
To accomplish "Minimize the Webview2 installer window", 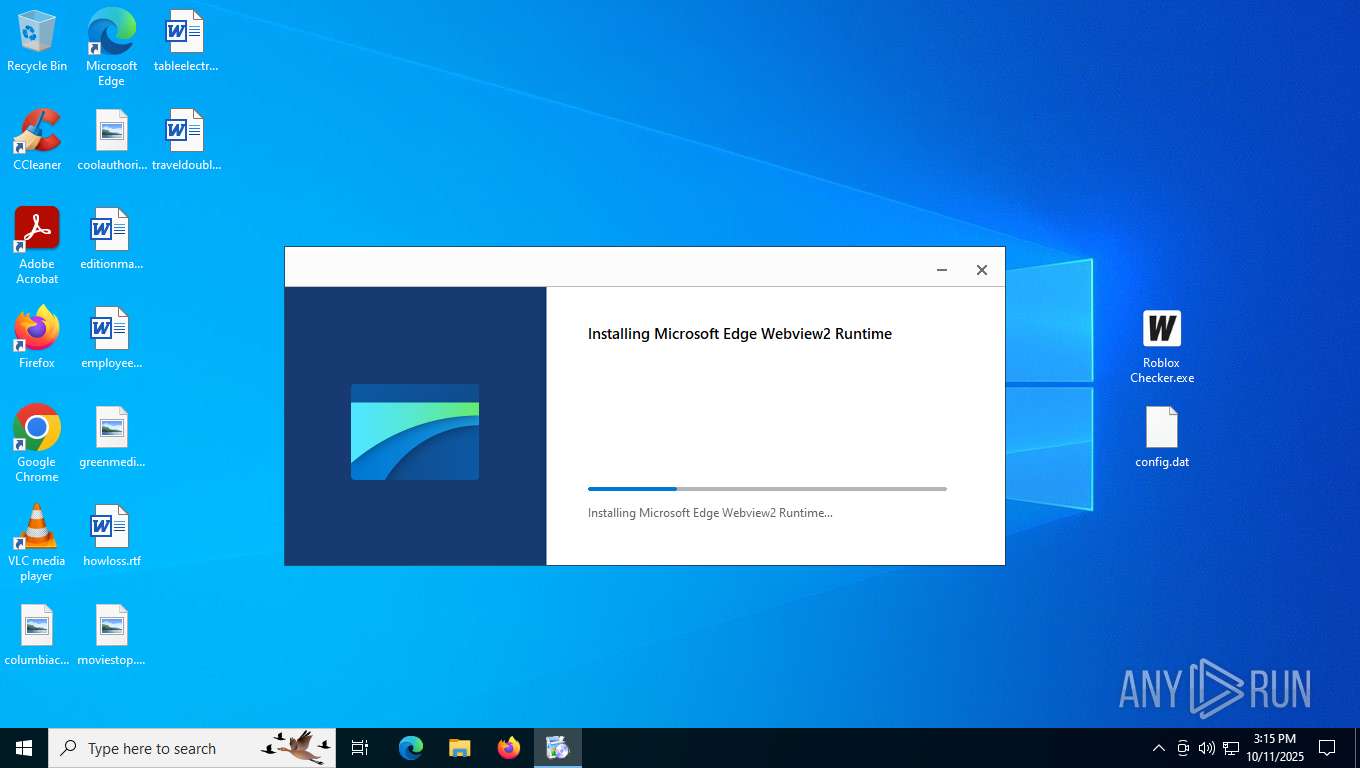I will pos(942,270).
